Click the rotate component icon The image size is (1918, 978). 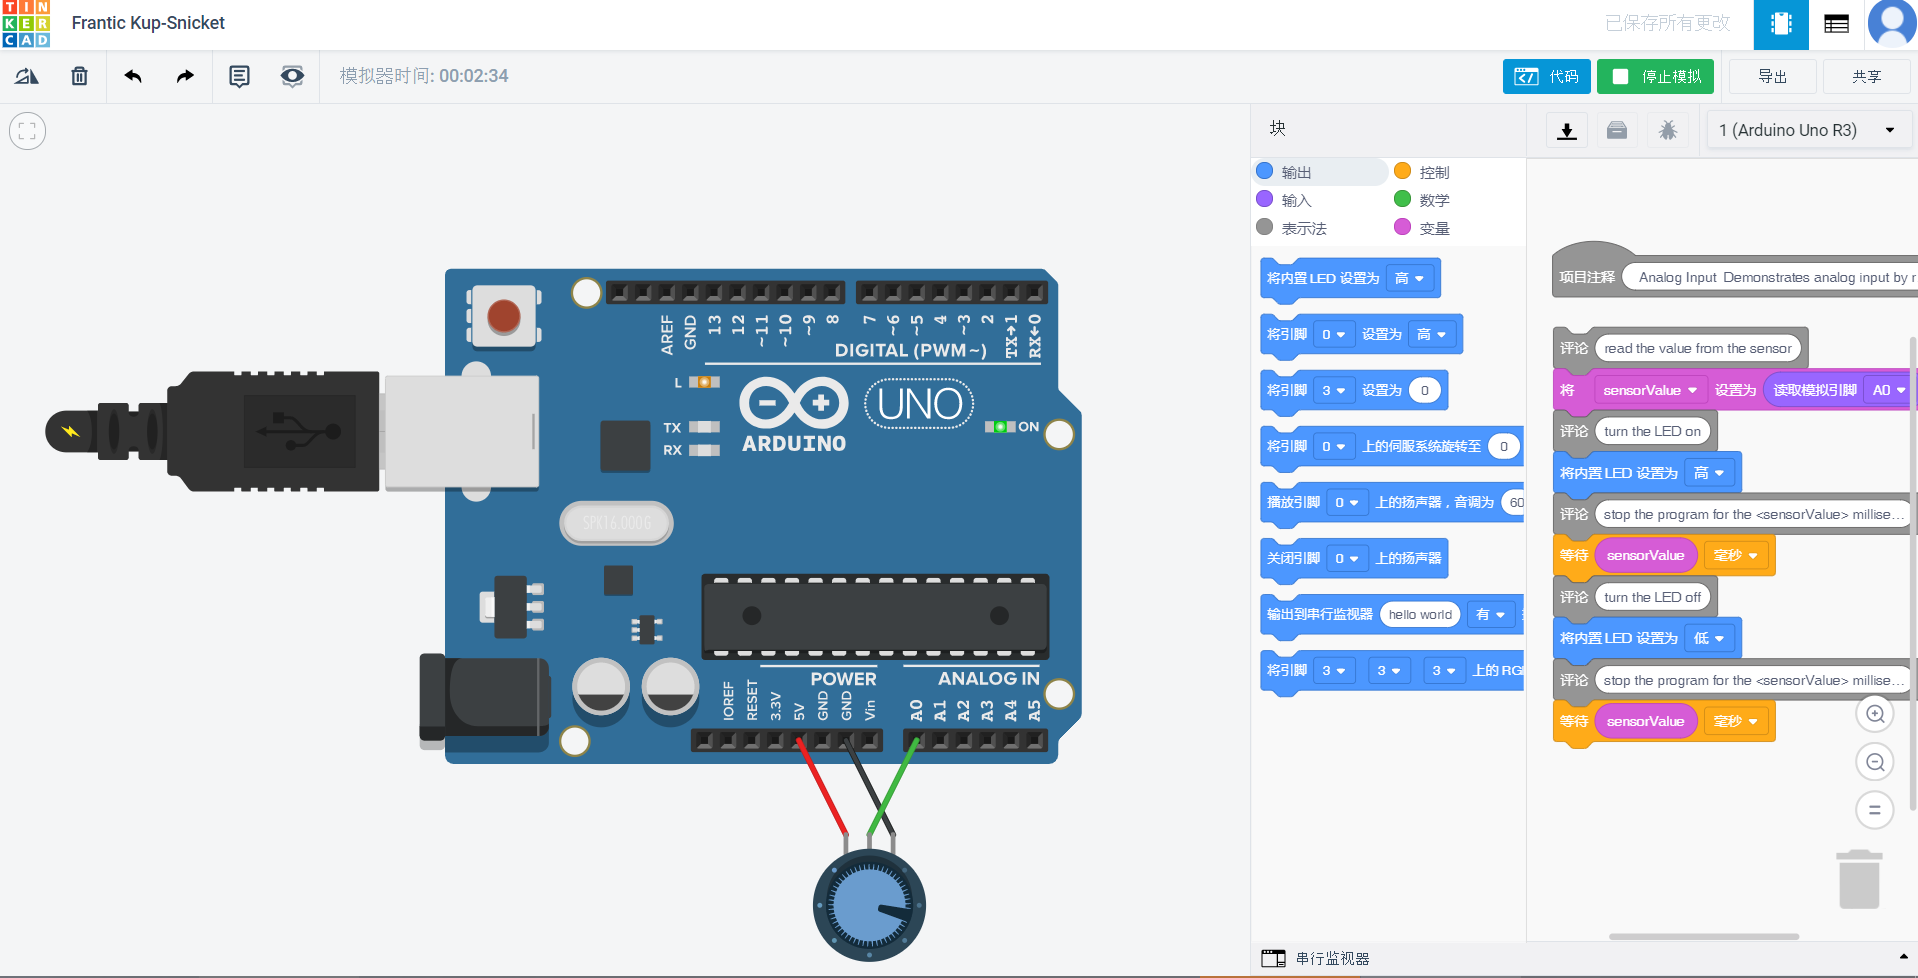click(27, 76)
